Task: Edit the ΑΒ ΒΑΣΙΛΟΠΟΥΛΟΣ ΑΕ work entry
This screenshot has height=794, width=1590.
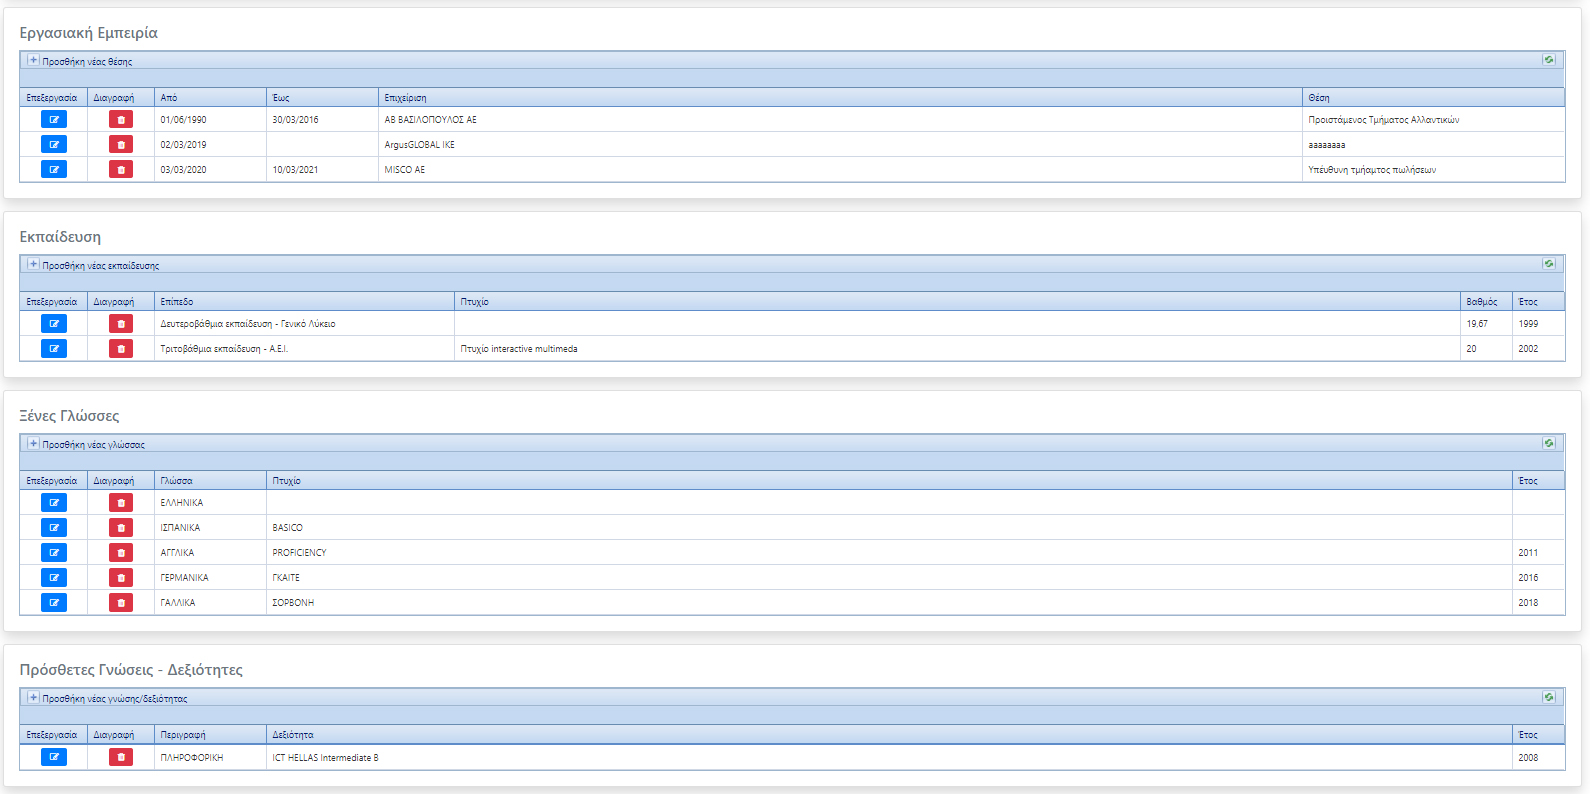Action: [54, 119]
